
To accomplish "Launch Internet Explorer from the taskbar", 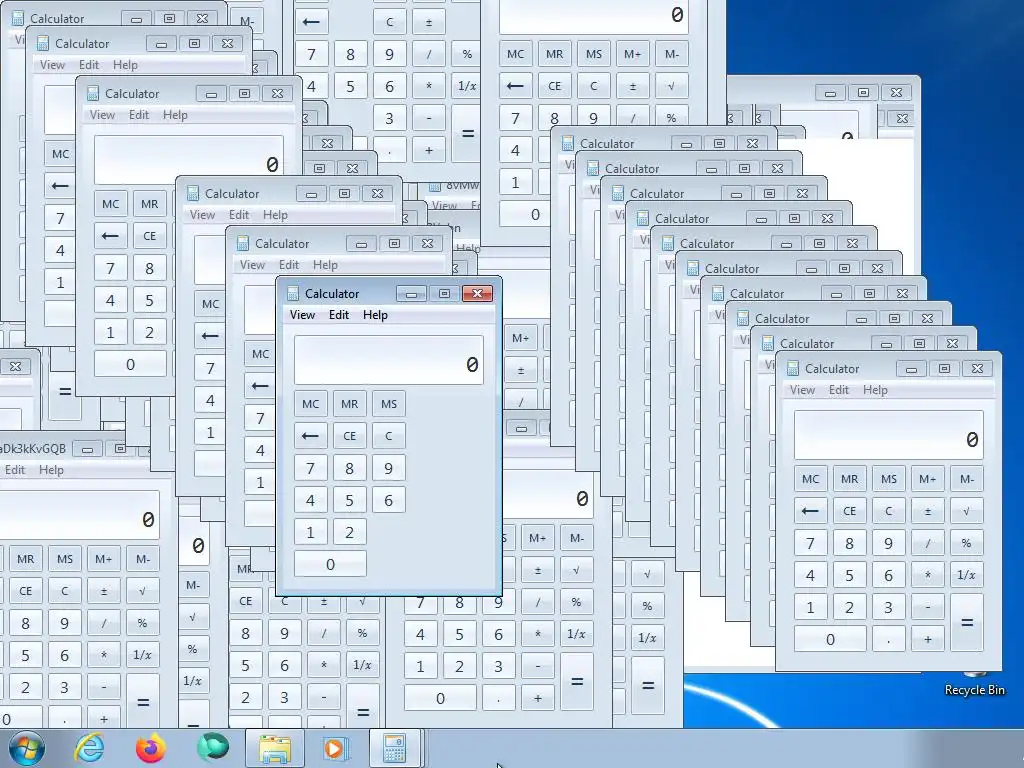I will click(89, 748).
